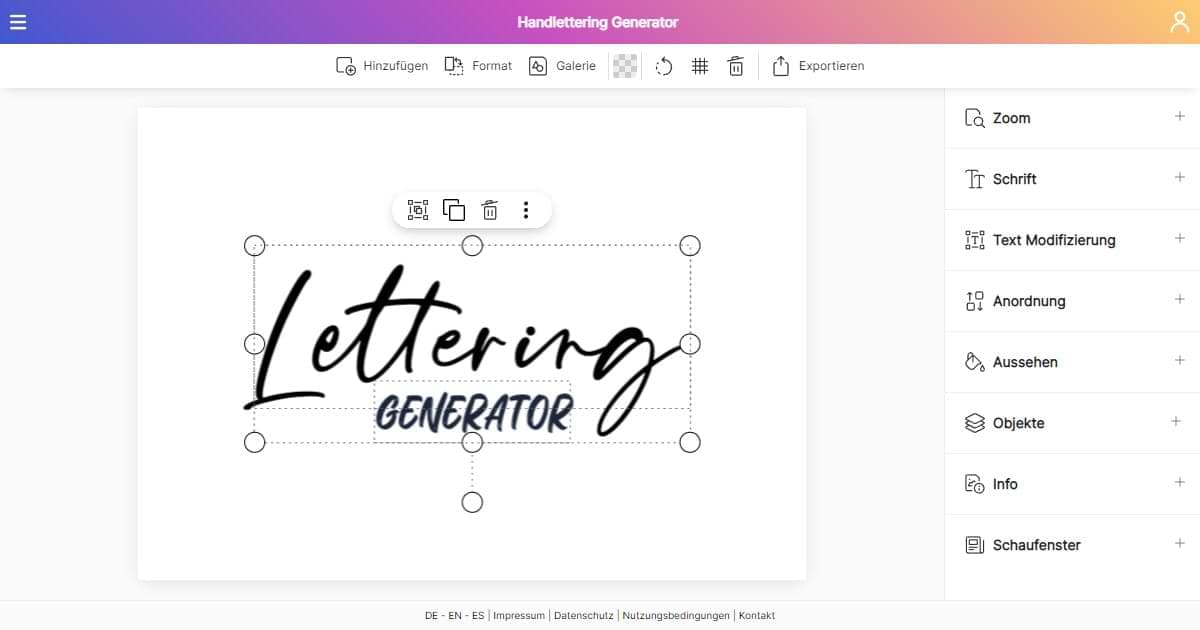Click the Text Modifizierung panel icon
Image resolution: width=1200 pixels, height=630 pixels.
coord(975,240)
